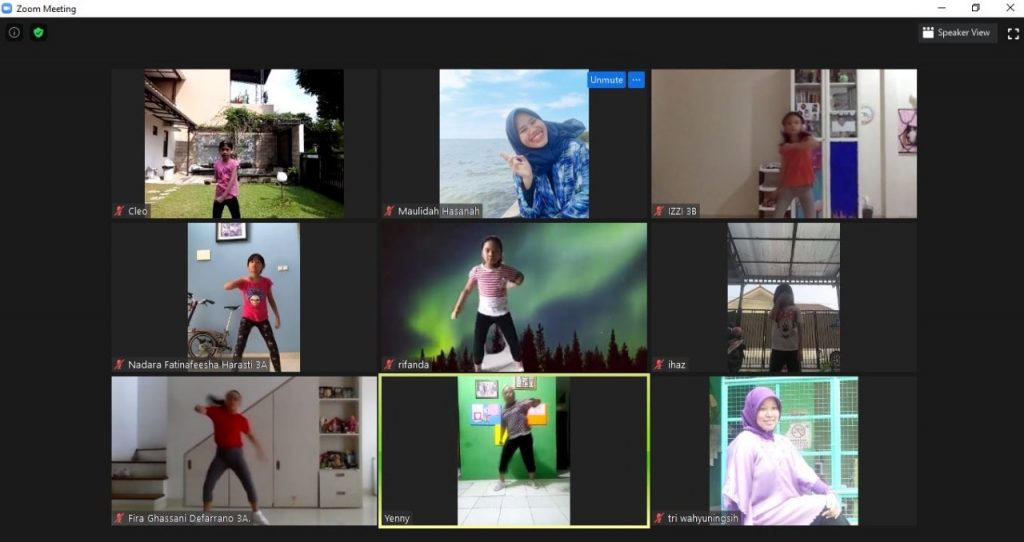The image size is (1024, 542).
Task: Select rifanda's aurora background video
Action: (x=514, y=296)
